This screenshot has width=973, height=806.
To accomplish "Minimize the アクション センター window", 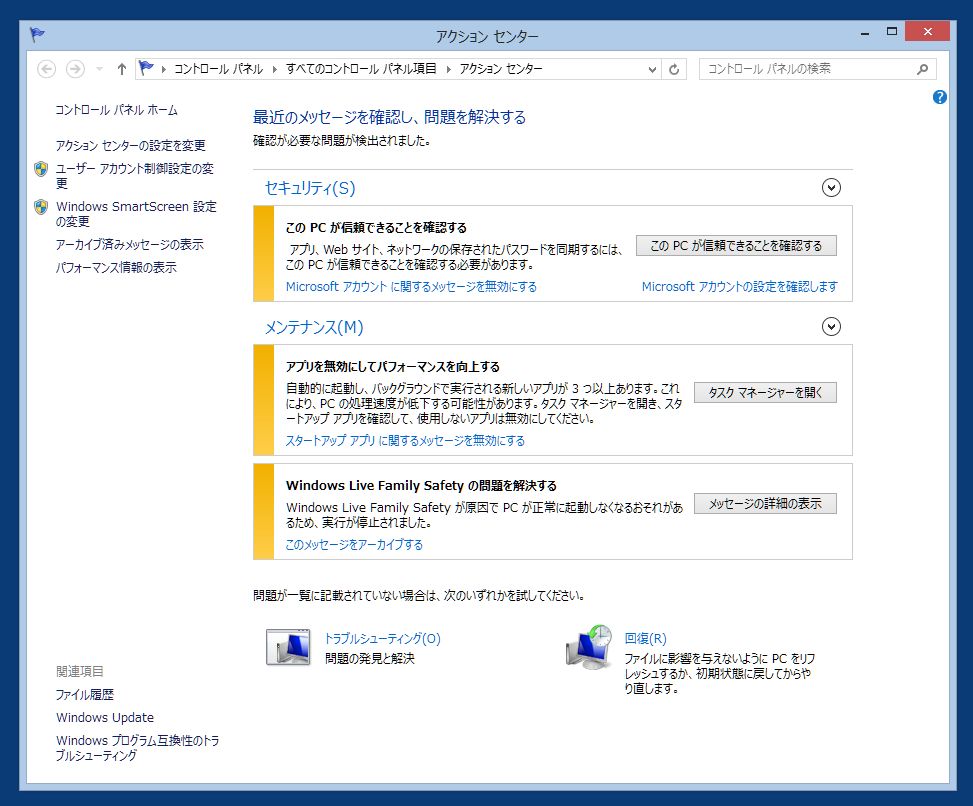I will [x=864, y=32].
